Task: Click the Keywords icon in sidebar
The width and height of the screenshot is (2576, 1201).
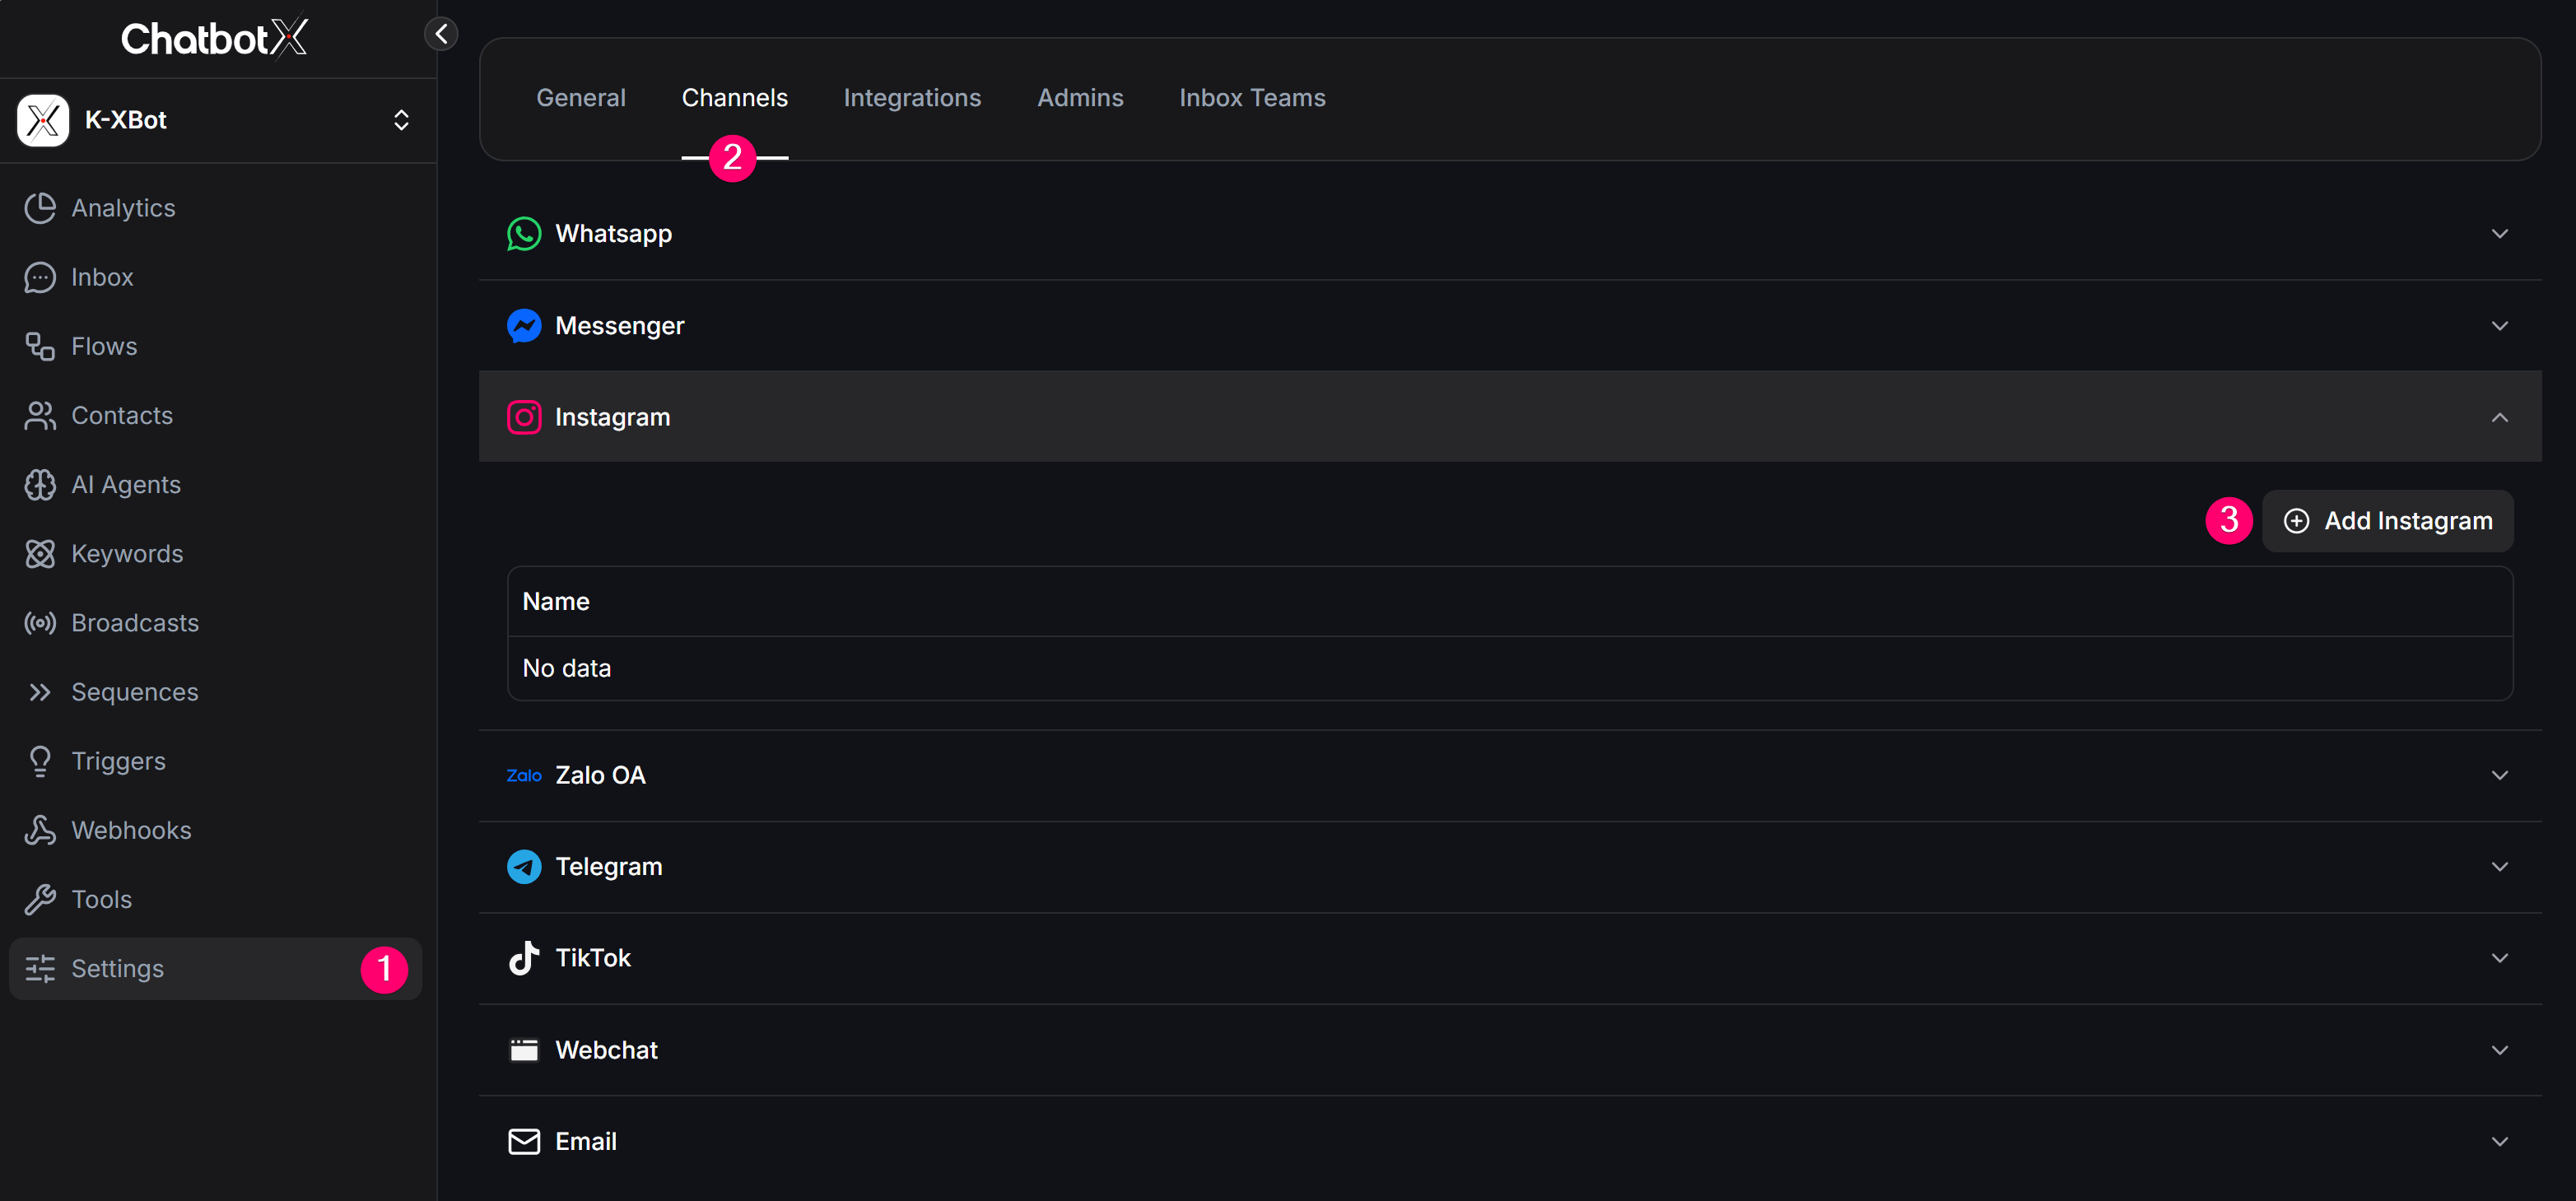Action: [40, 553]
